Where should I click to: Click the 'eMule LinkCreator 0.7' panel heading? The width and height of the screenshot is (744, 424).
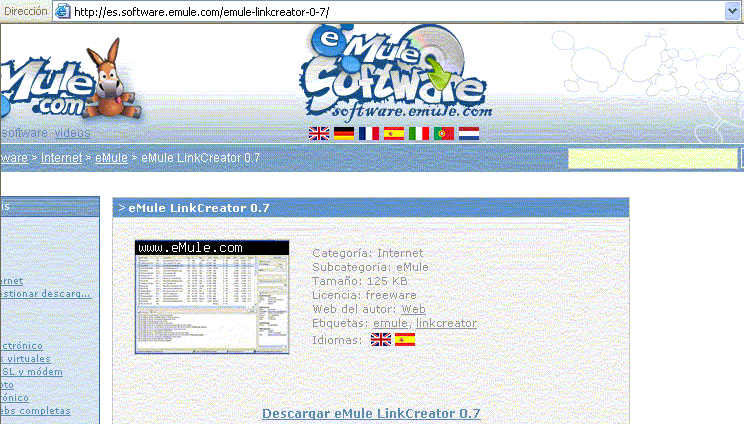pyautogui.click(x=198, y=208)
